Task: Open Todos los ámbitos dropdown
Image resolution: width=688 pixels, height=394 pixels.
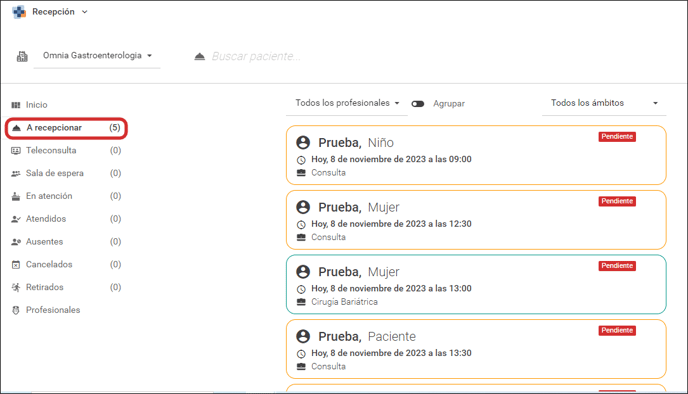Action: tap(604, 103)
